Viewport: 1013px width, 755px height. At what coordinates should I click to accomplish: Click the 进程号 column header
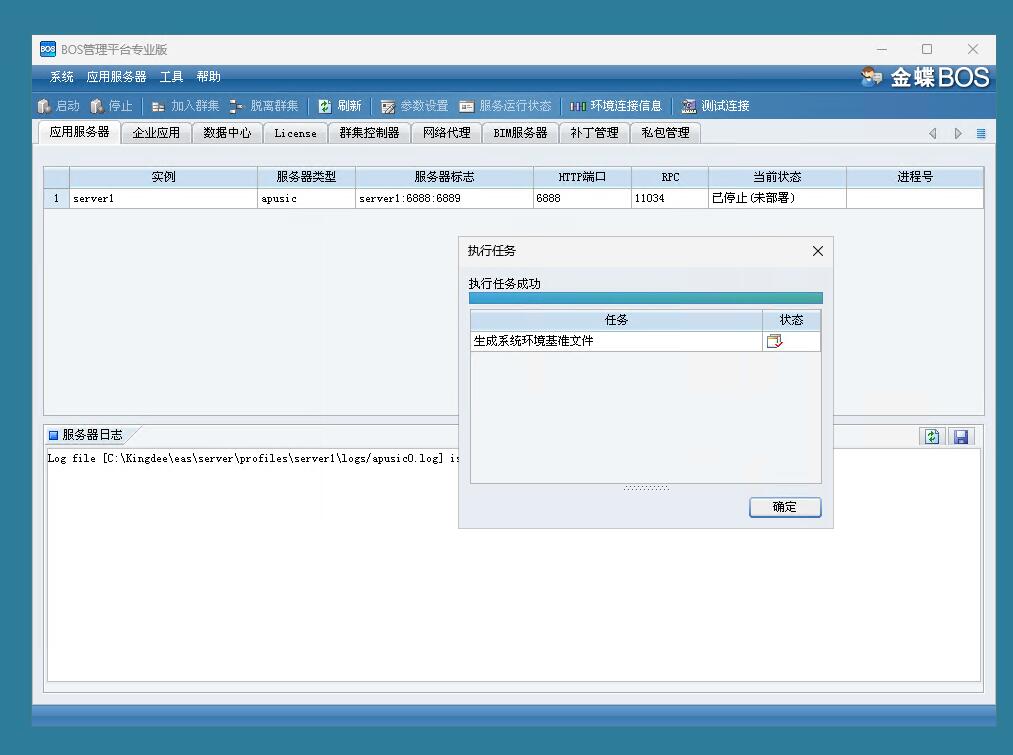[x=915, y=177]
